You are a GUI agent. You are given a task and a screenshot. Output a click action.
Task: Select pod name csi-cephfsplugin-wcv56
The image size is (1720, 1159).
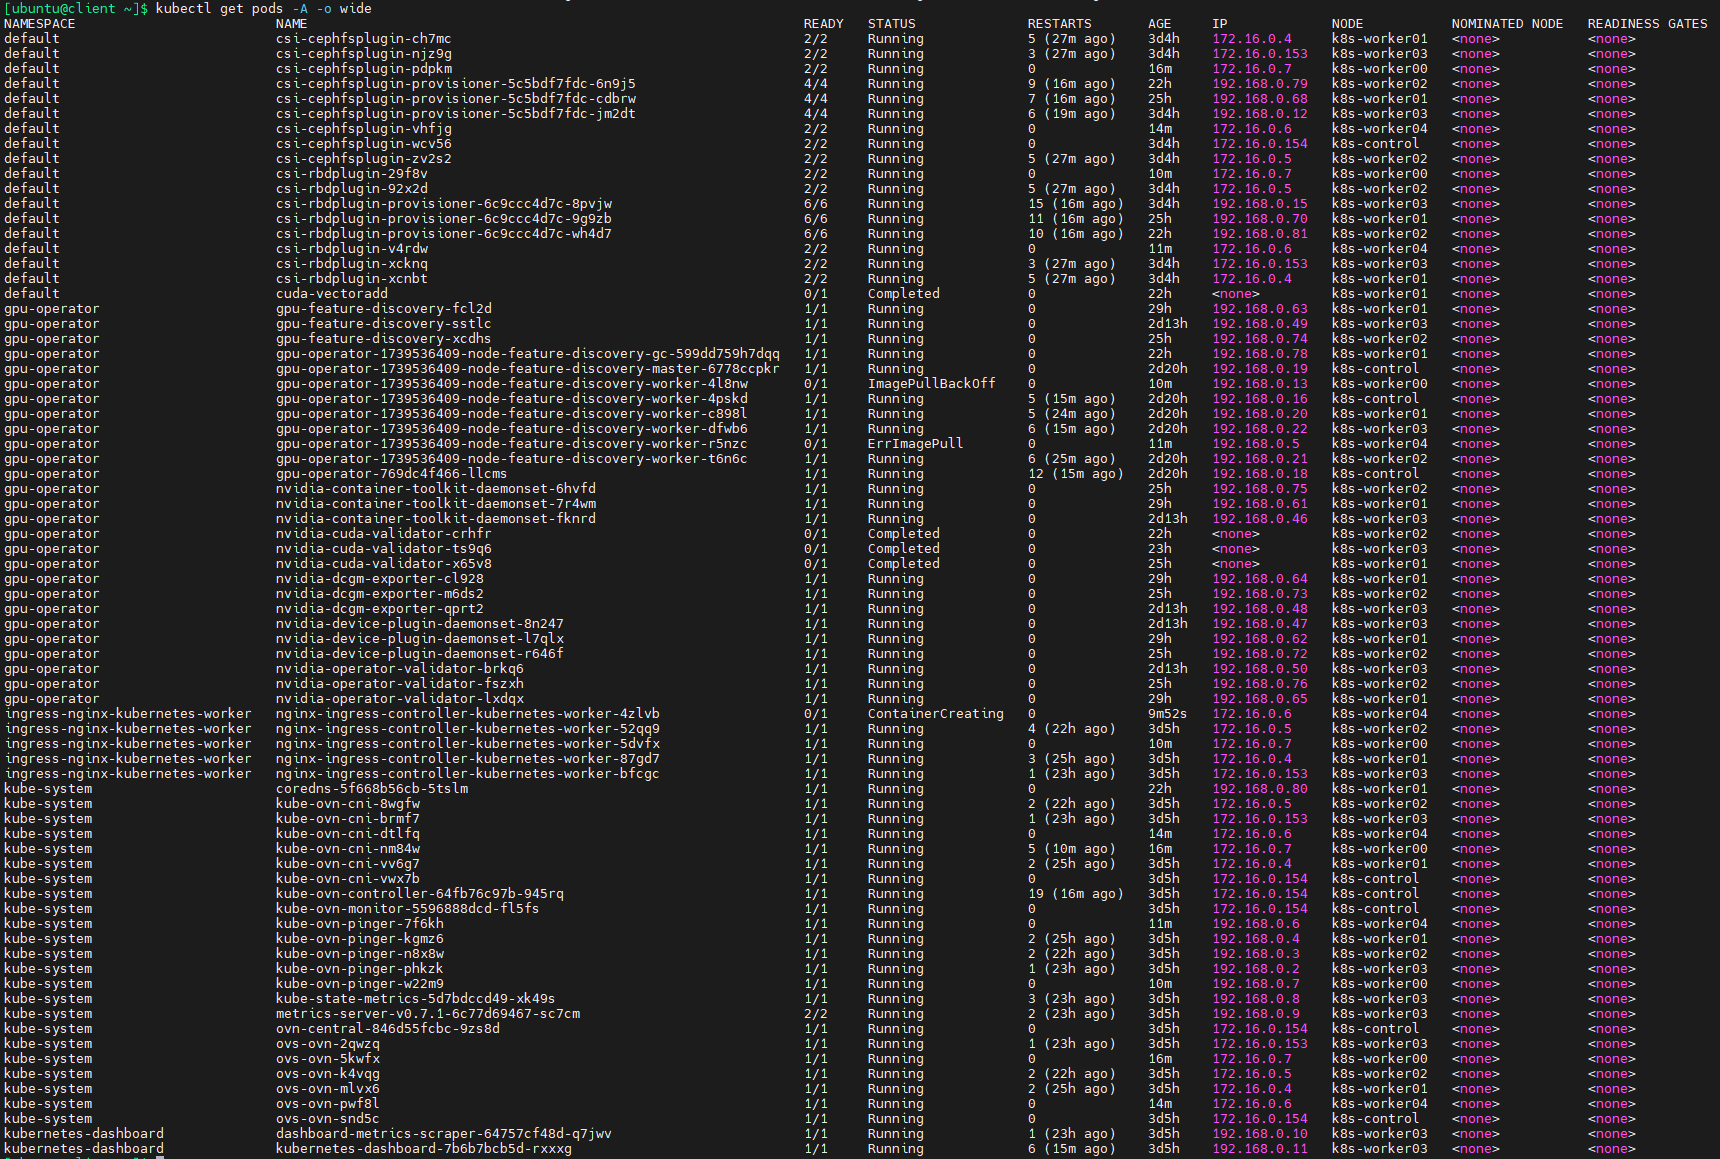point(363,143)
